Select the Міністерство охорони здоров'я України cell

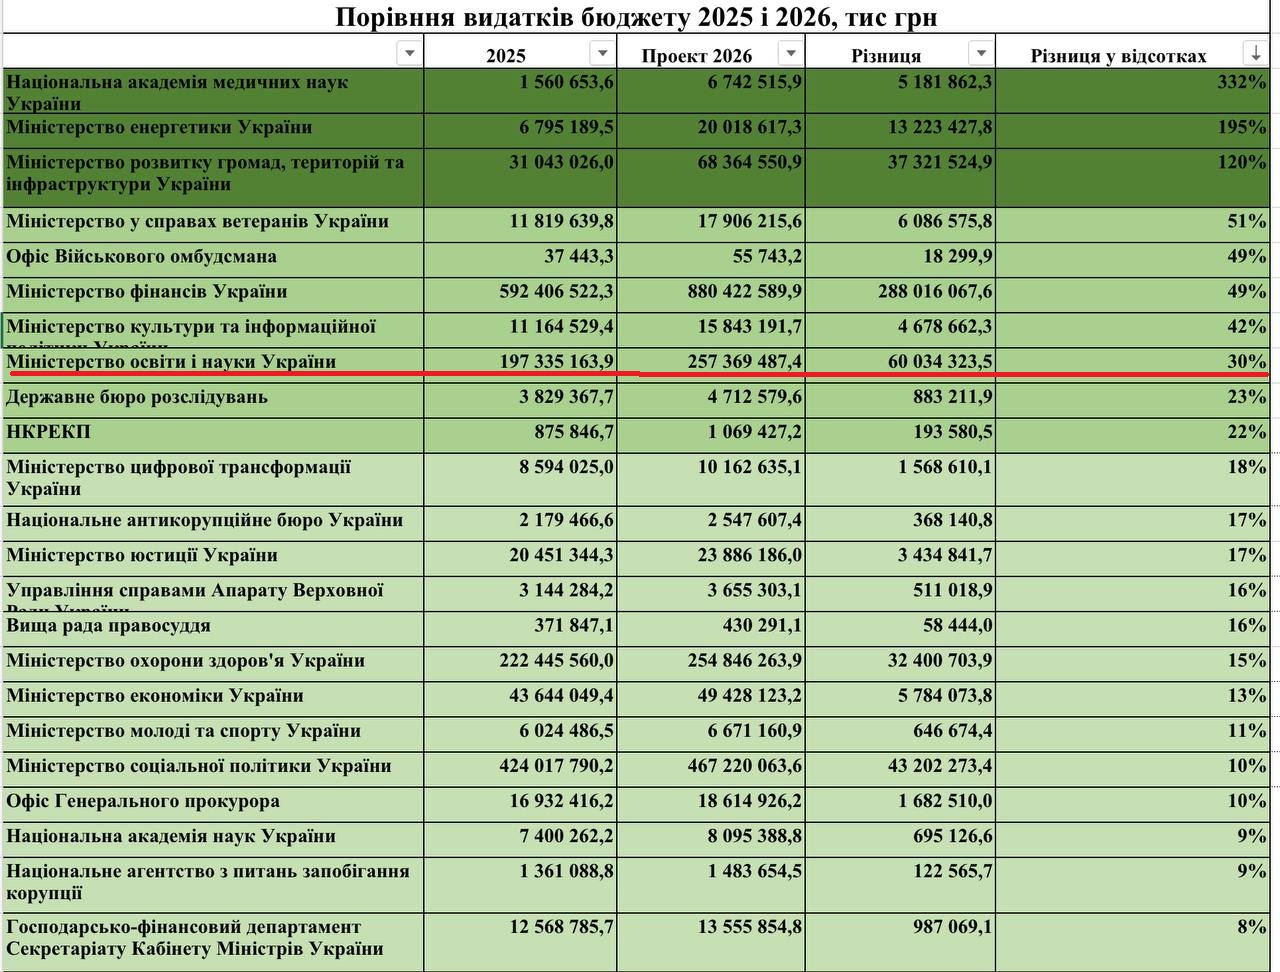pos(186,661)
